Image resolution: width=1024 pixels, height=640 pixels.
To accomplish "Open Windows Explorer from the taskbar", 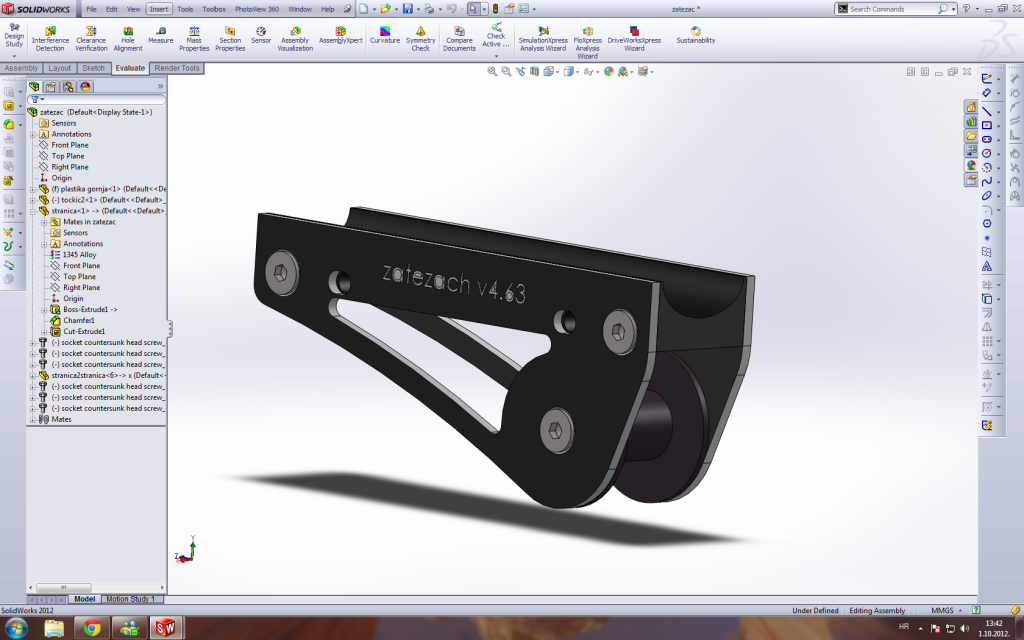I will pyautogui.click(x=54, y=628).
